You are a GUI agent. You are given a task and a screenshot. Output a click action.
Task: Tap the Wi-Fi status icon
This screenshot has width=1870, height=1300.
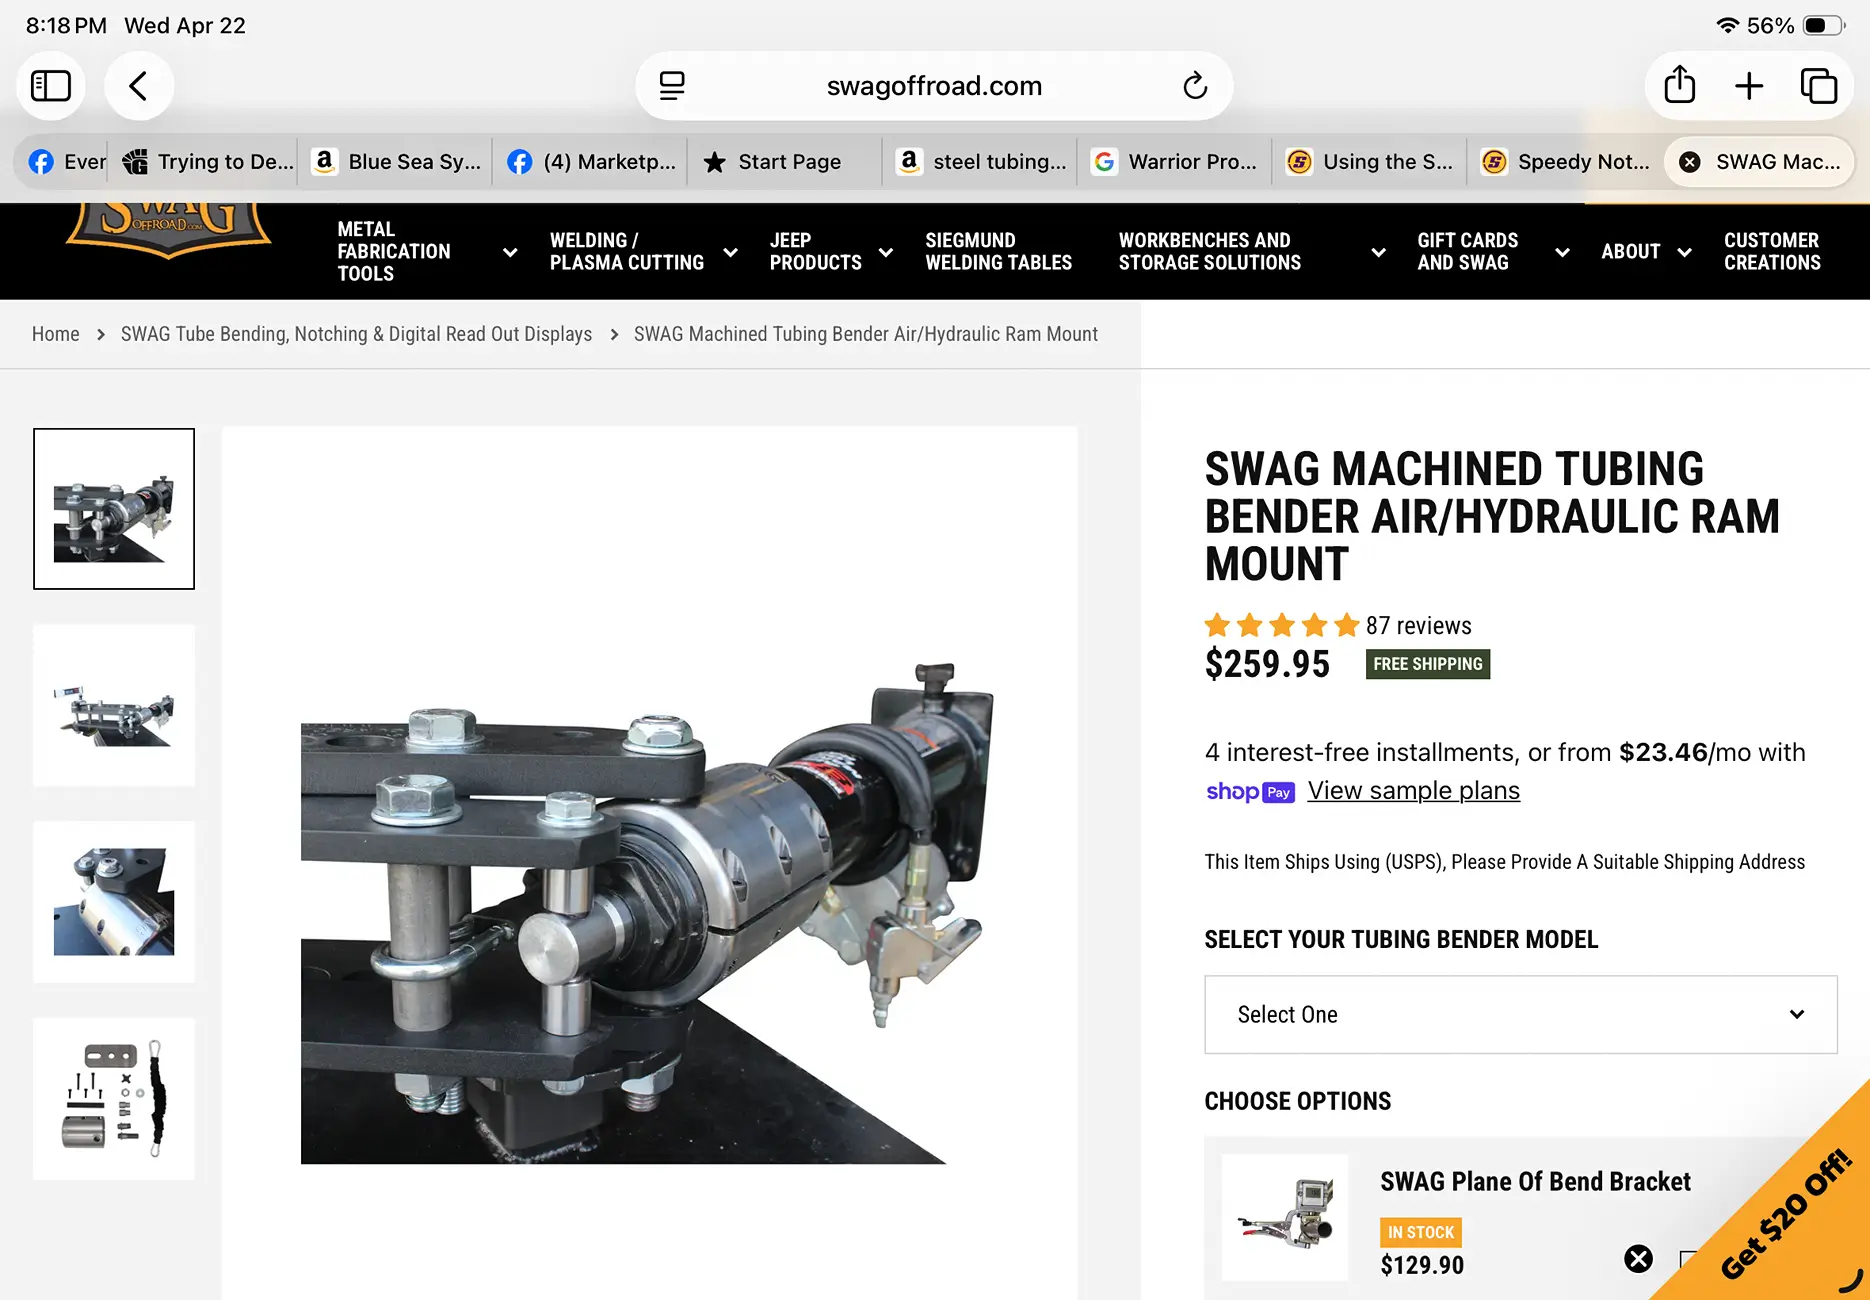tap(1727, 26)
